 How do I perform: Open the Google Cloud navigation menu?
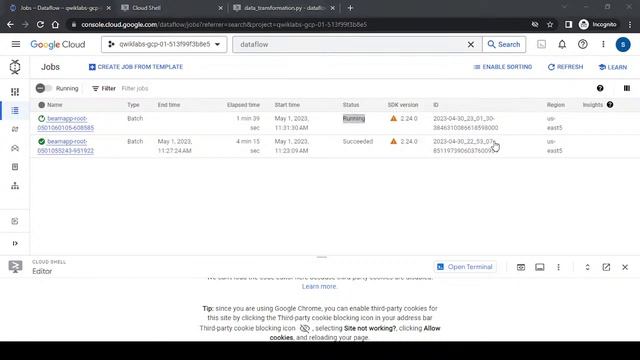coord(16,44)
